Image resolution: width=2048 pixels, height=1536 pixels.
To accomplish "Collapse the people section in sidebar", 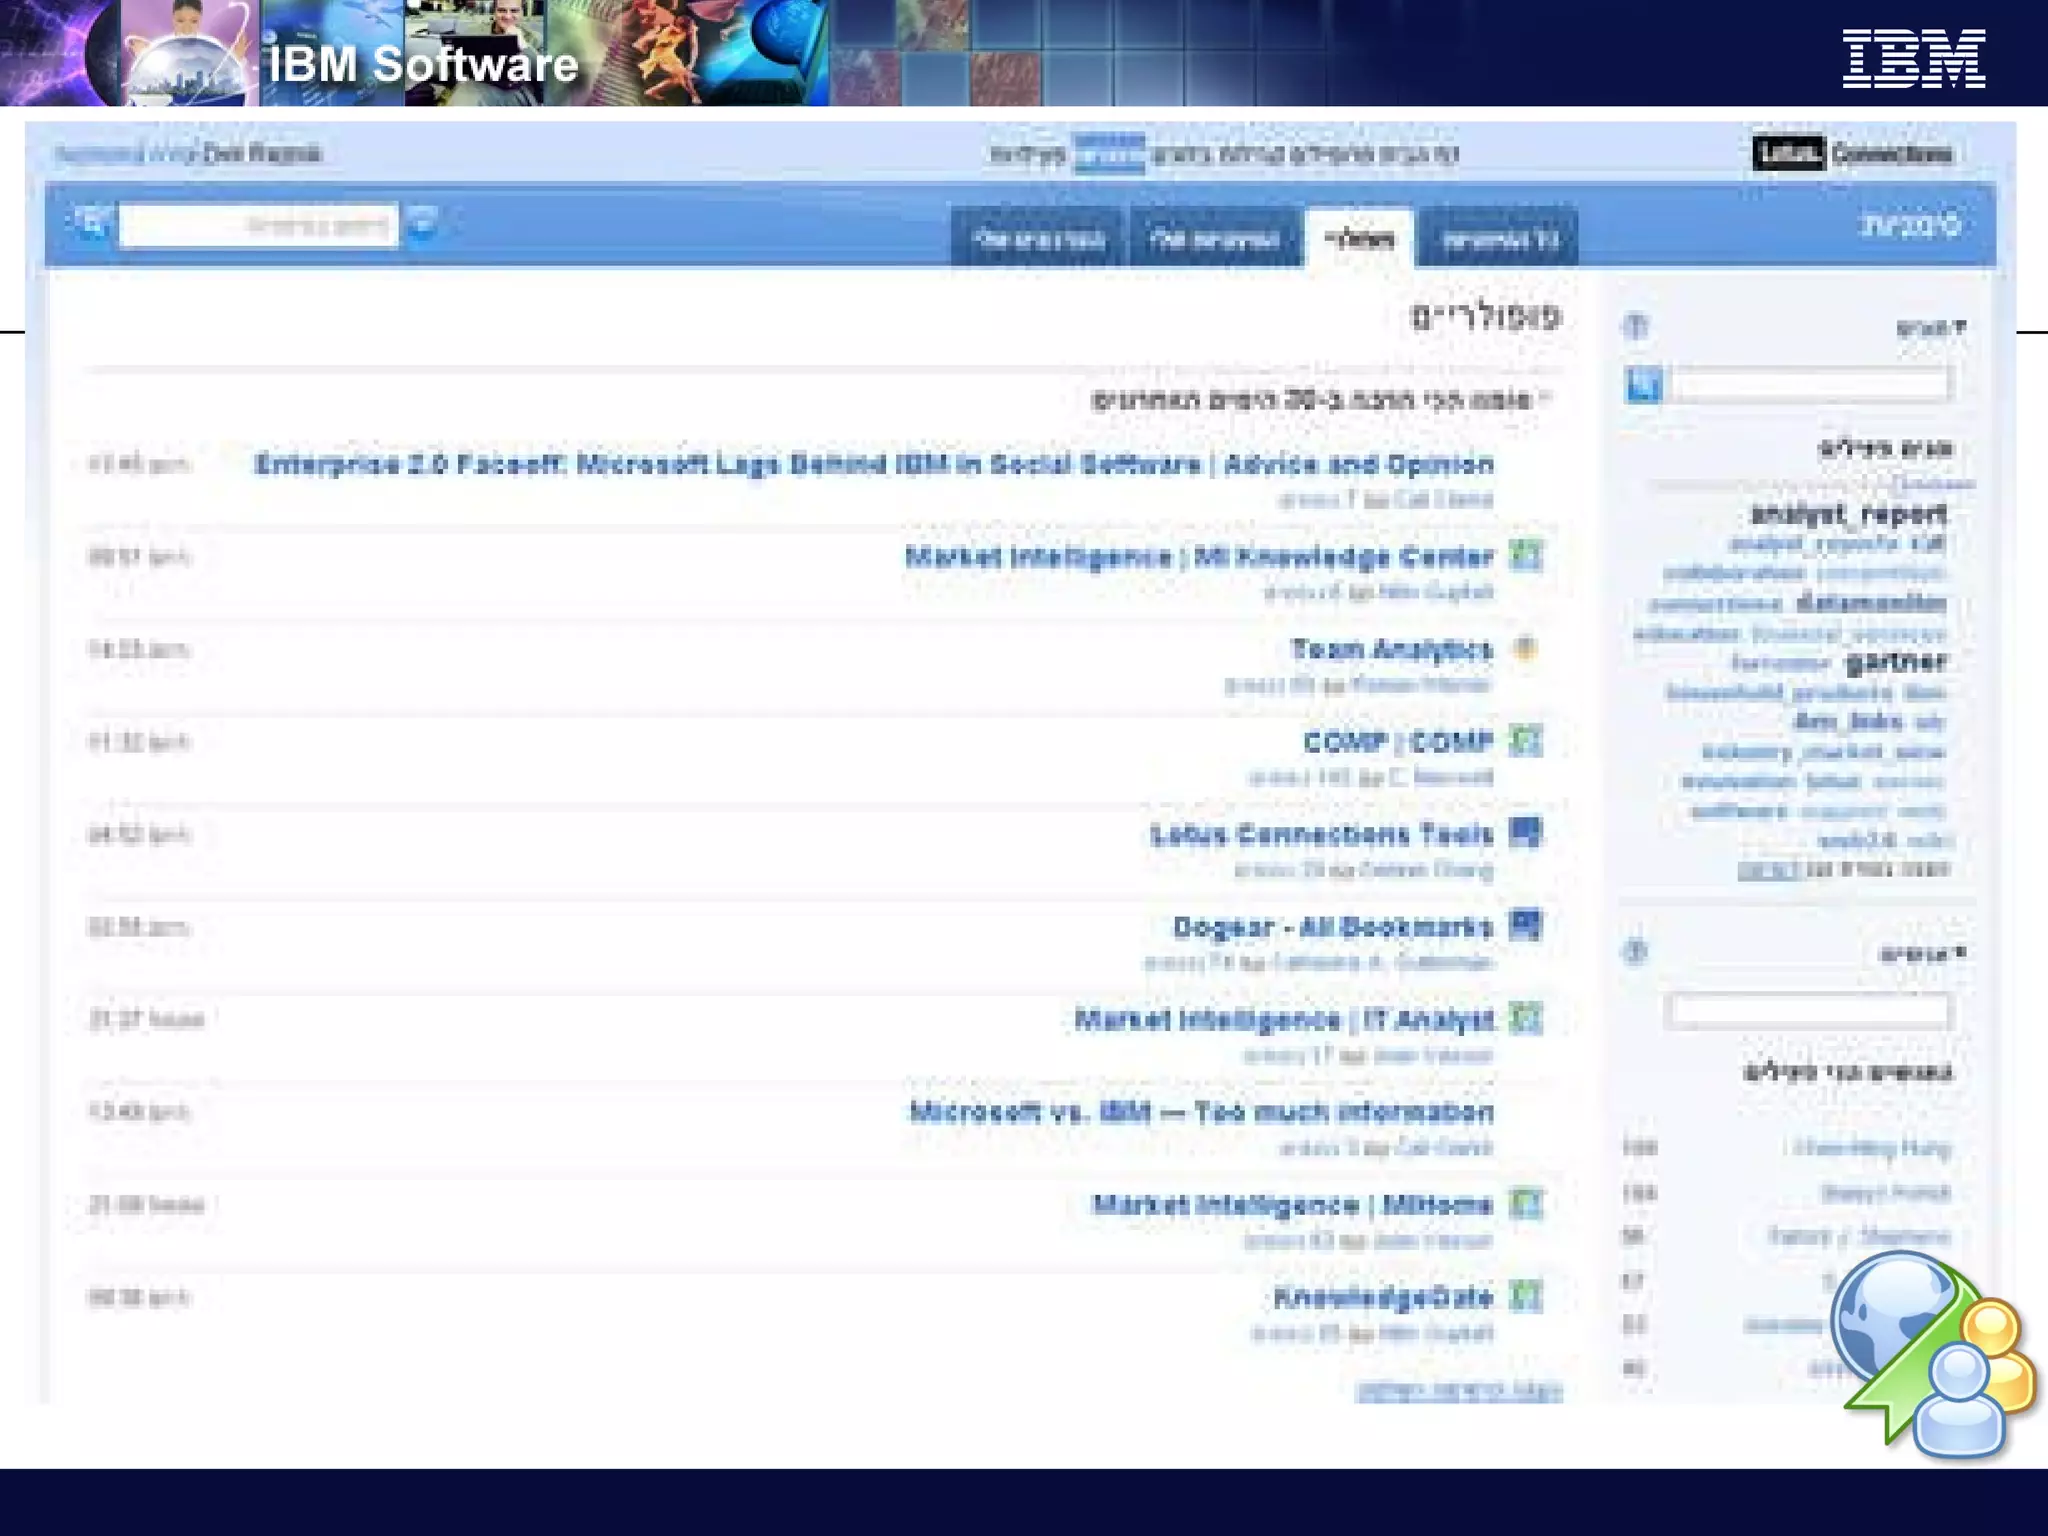I will 1959,952.
